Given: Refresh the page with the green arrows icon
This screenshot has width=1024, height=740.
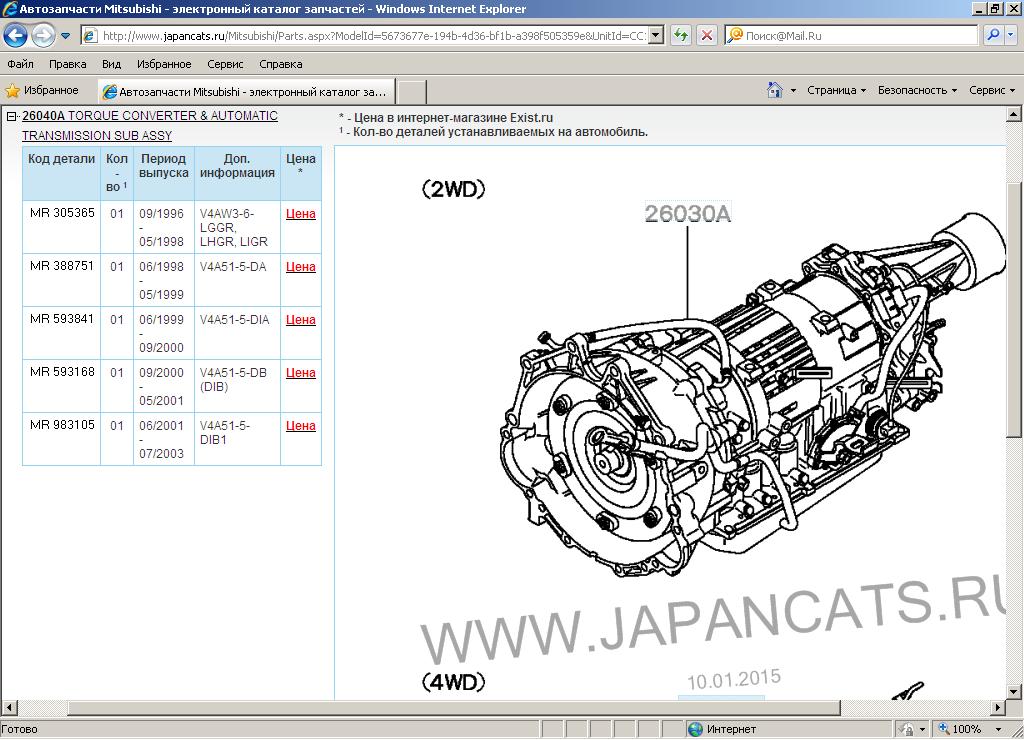Looking at the screenshot, I should pyautogui.click(x=681, y=35).
